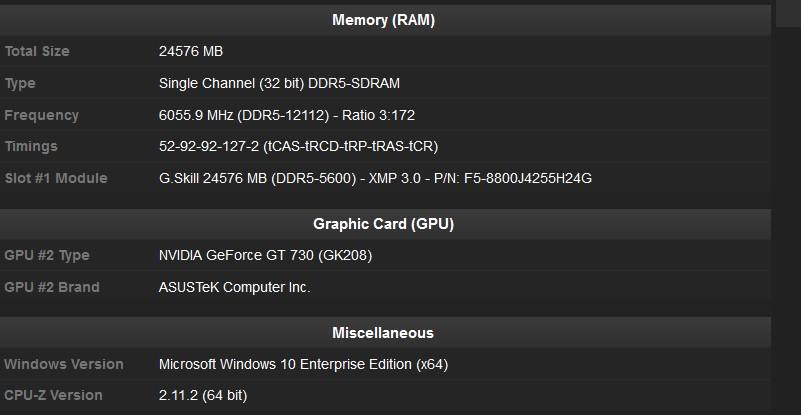Screen dimensions: 801x415
Task: Click the Graphic Card (GPU) section header
Action: 383,224
